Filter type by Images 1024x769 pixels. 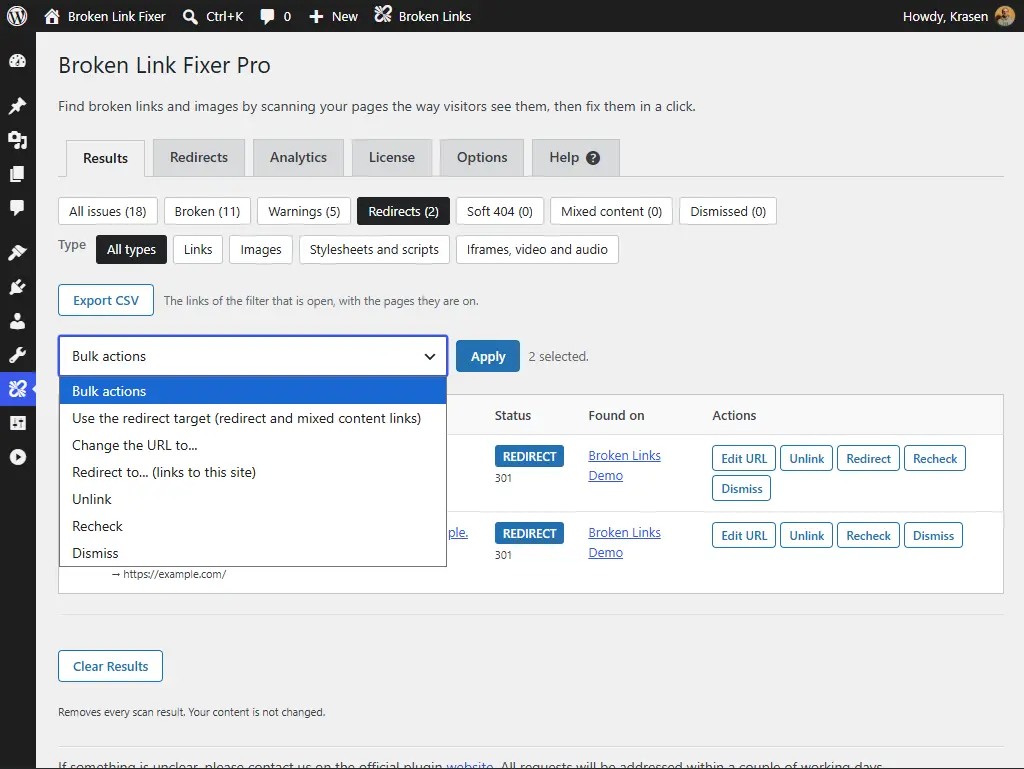(261, 249)
